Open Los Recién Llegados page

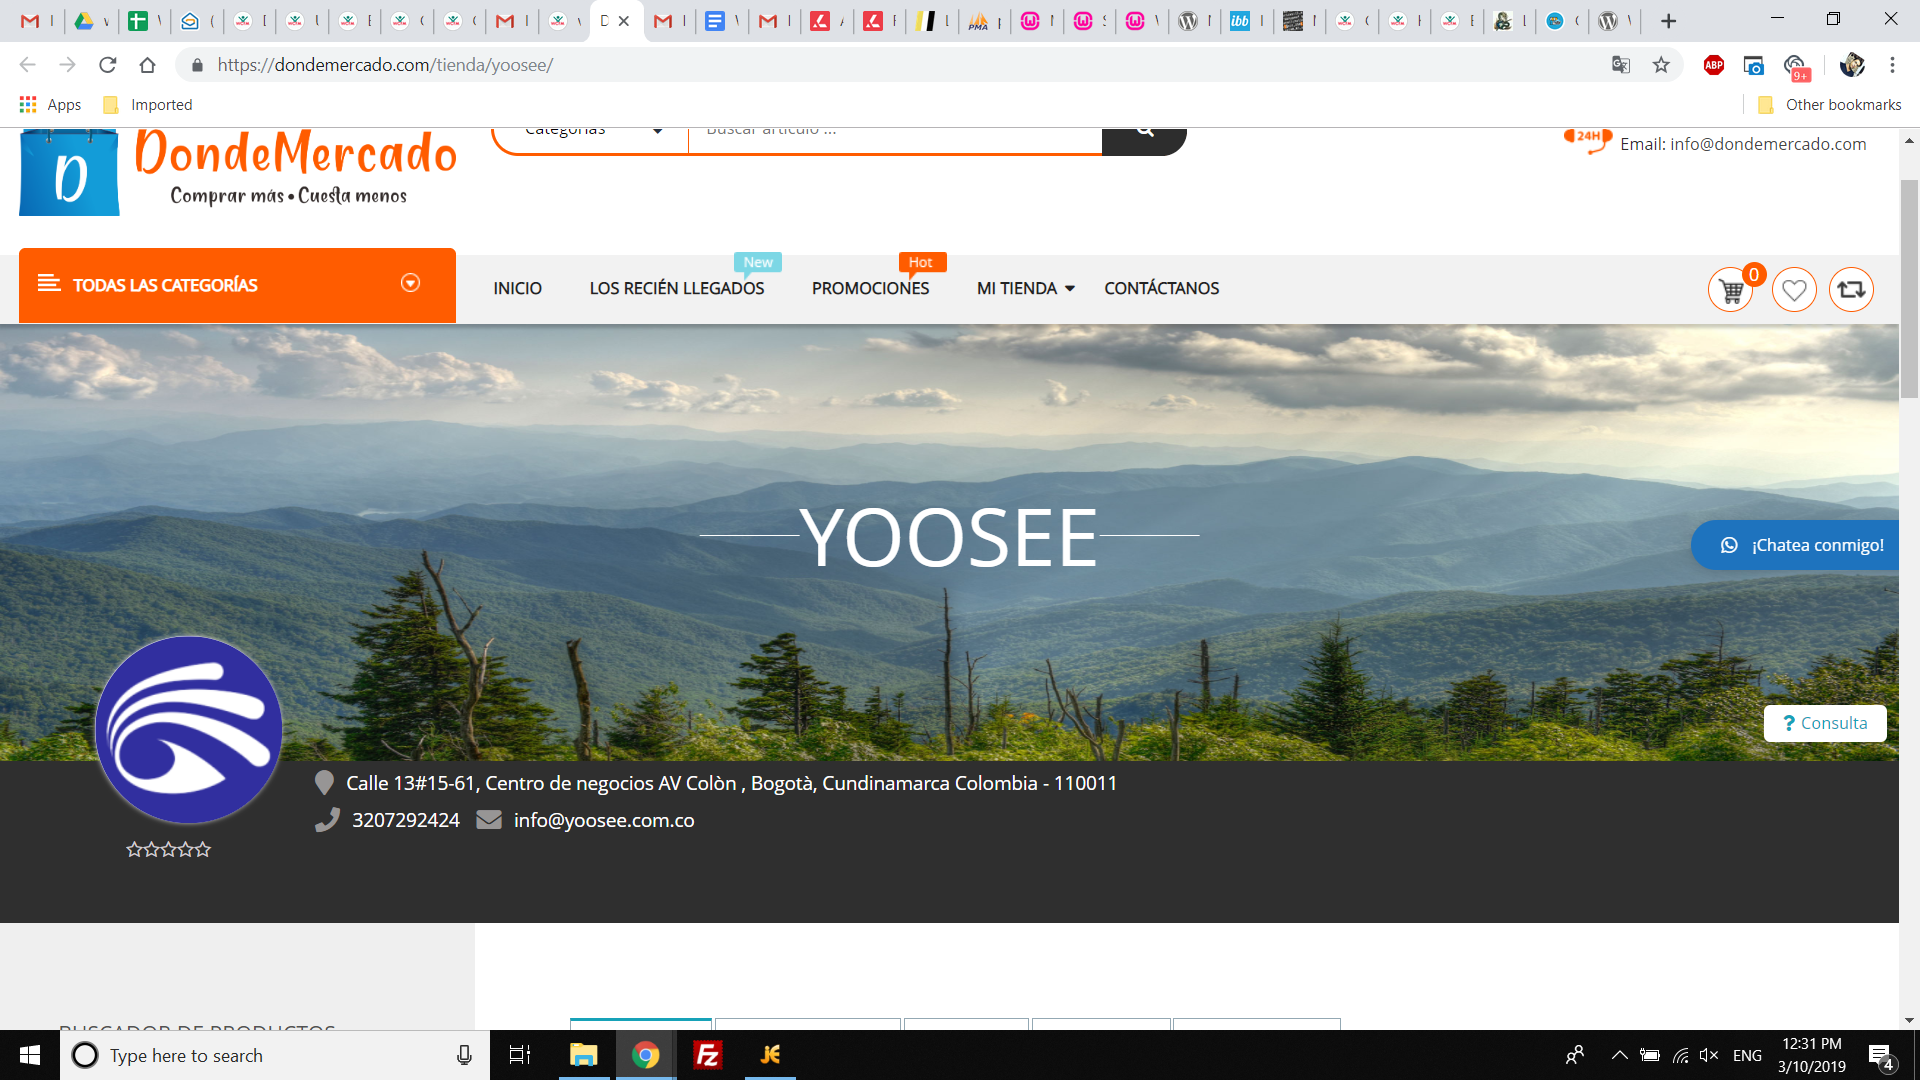(x=677, y=288)
